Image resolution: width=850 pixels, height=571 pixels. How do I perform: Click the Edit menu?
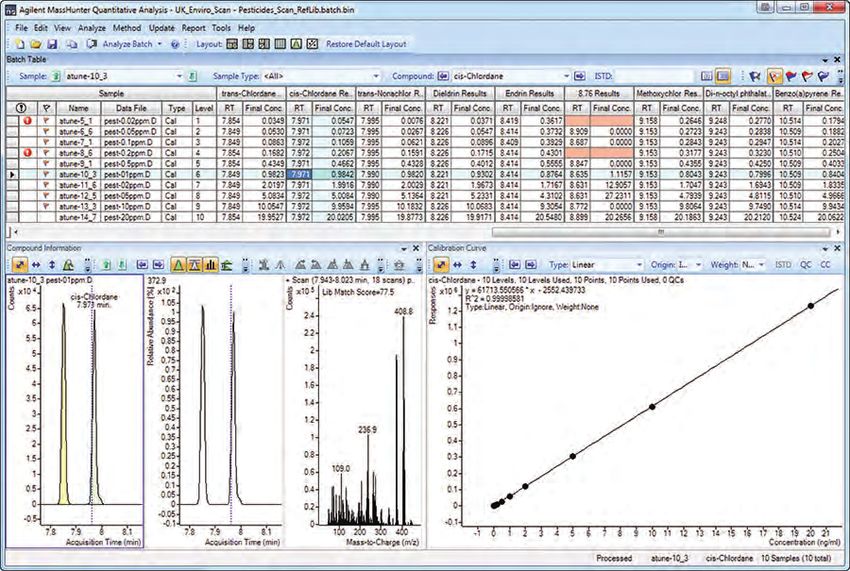[41, 28]
